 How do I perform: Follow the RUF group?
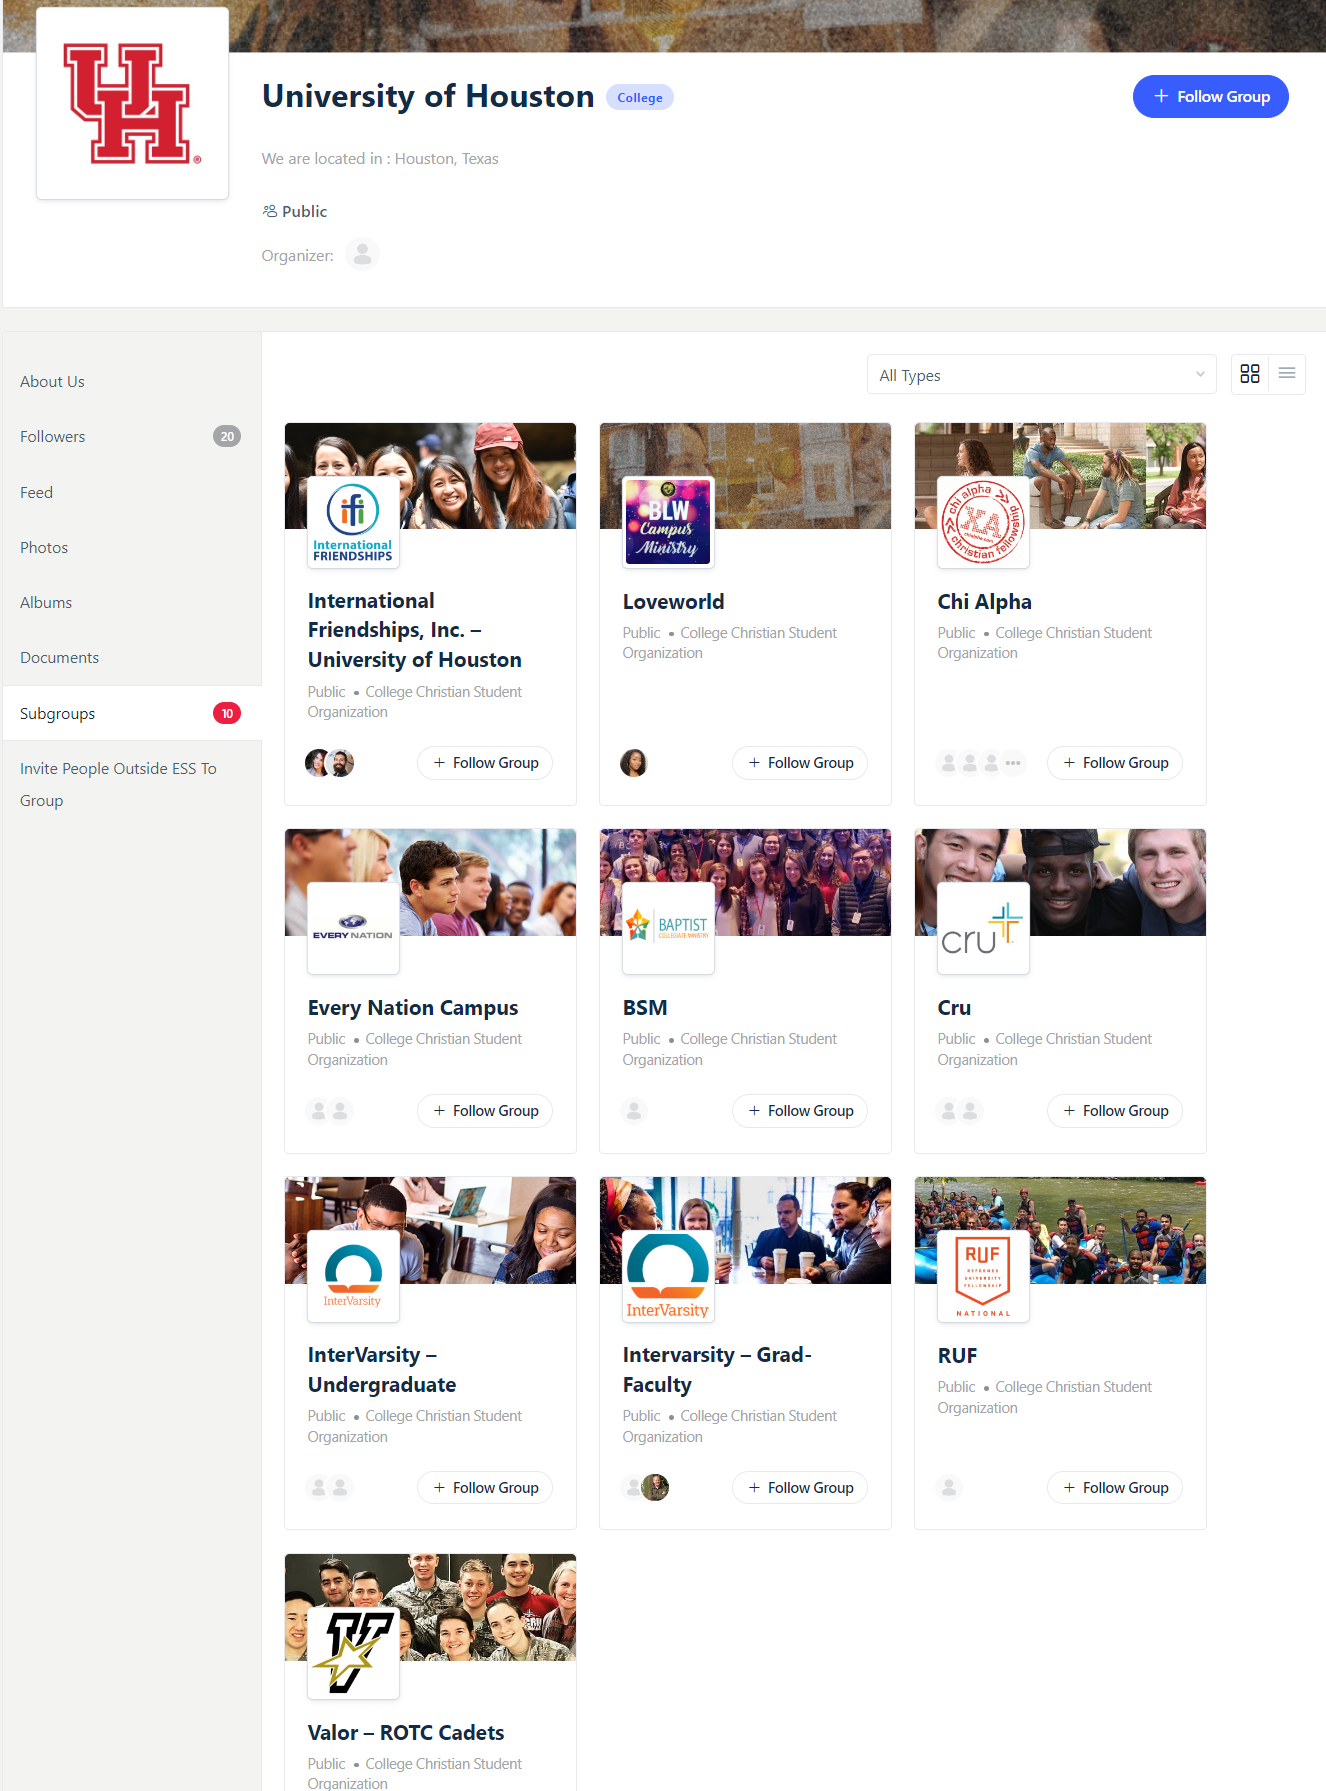point(1115,1488)
